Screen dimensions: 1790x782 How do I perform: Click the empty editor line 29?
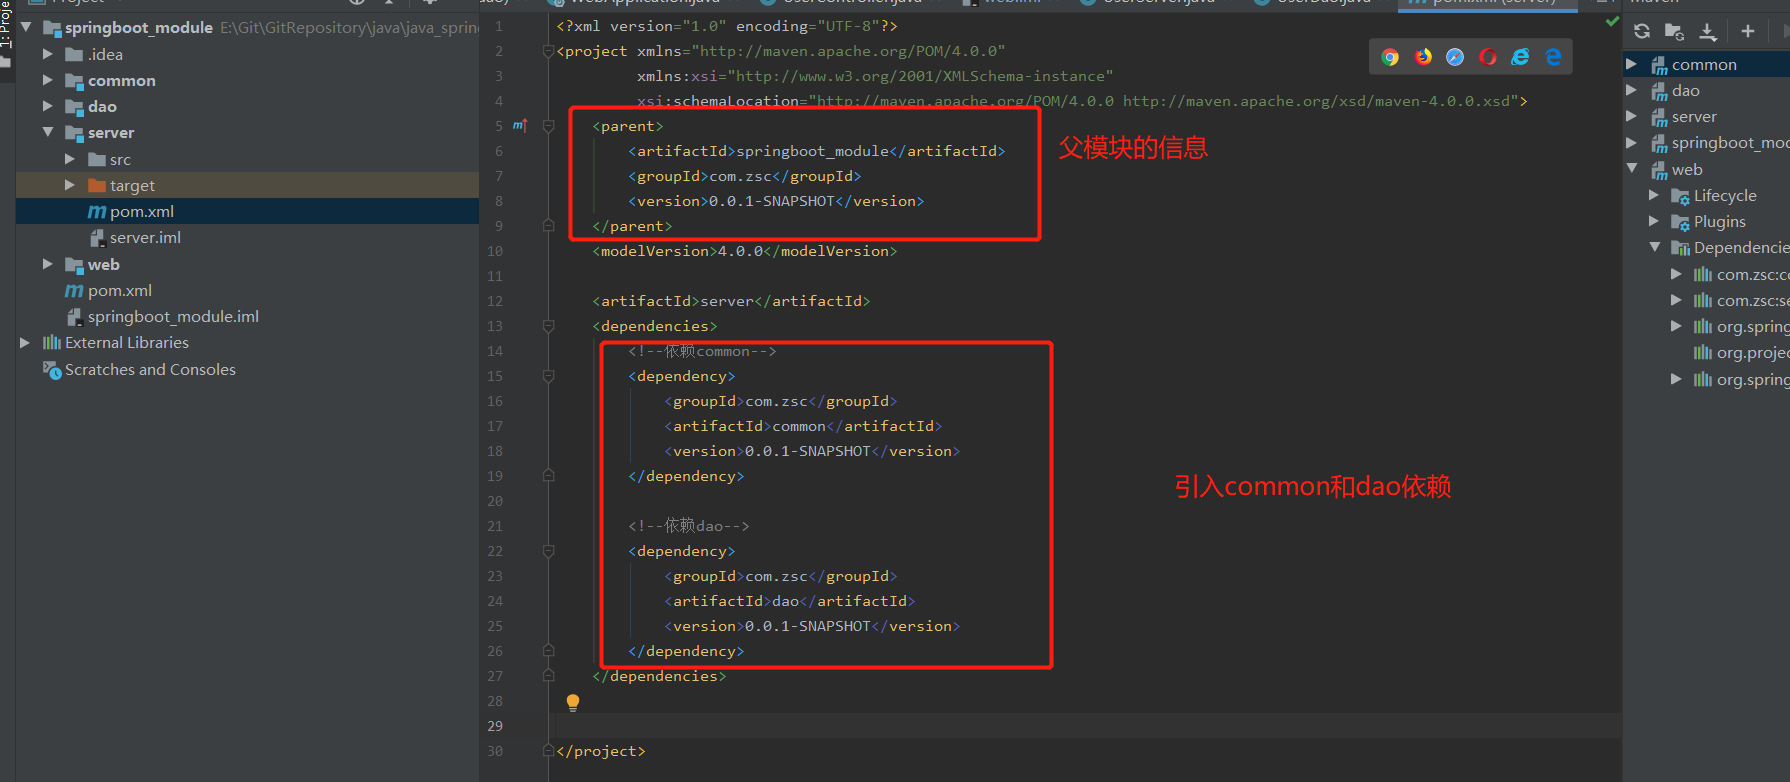pos(1085,726)
